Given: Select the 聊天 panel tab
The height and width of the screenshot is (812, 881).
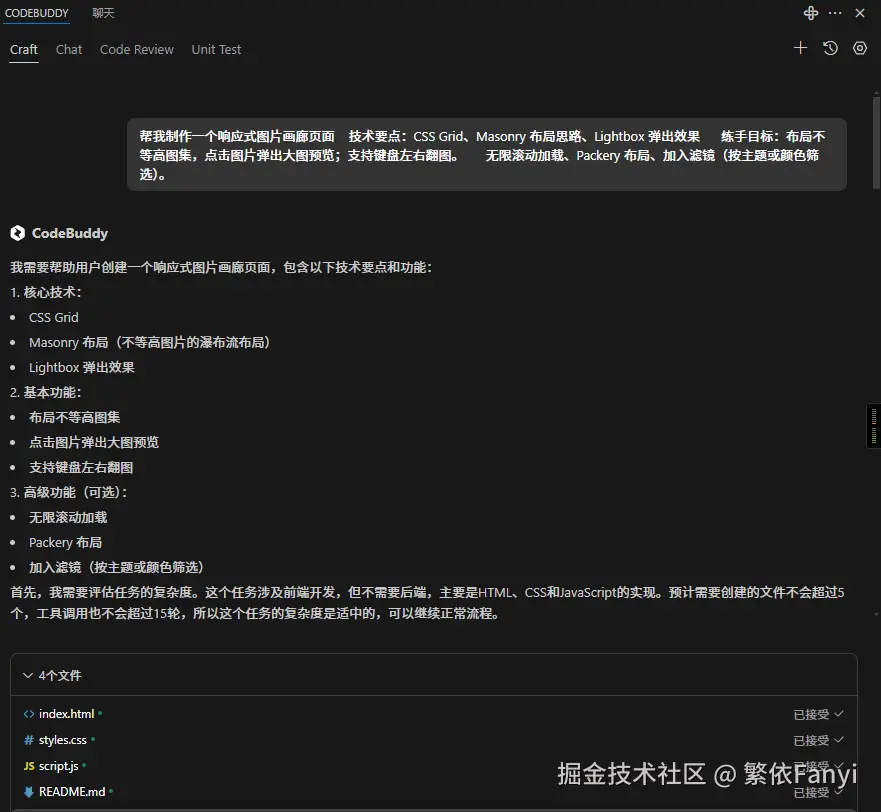Looking at the screenshot, I should coord(103,13).
